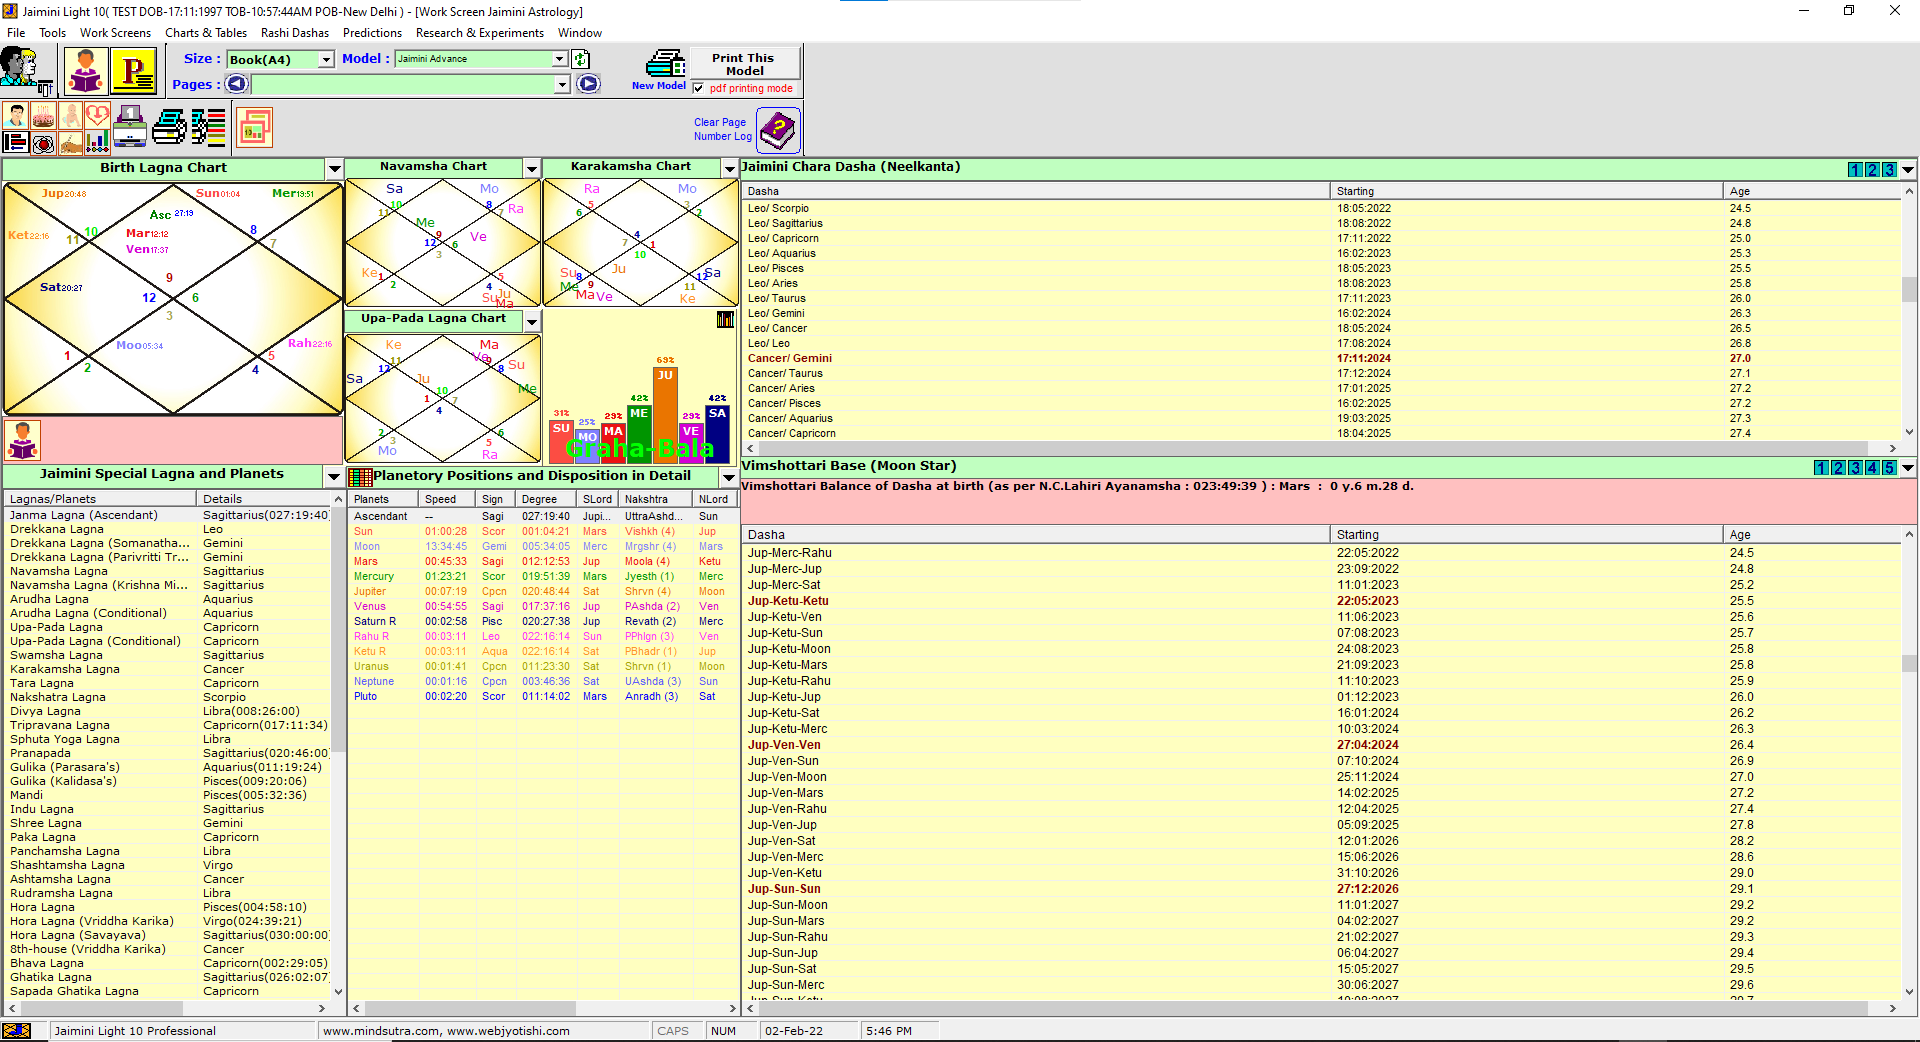
Task: Click the refresh model icon beside Model dropdown
Action: click(581, 59)
